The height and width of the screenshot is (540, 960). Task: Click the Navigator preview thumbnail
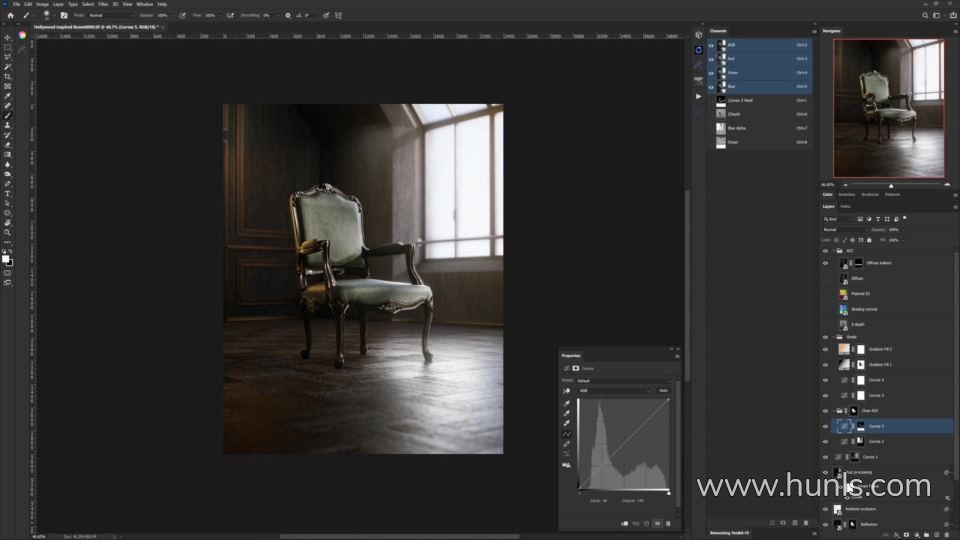tap(888, 108)
